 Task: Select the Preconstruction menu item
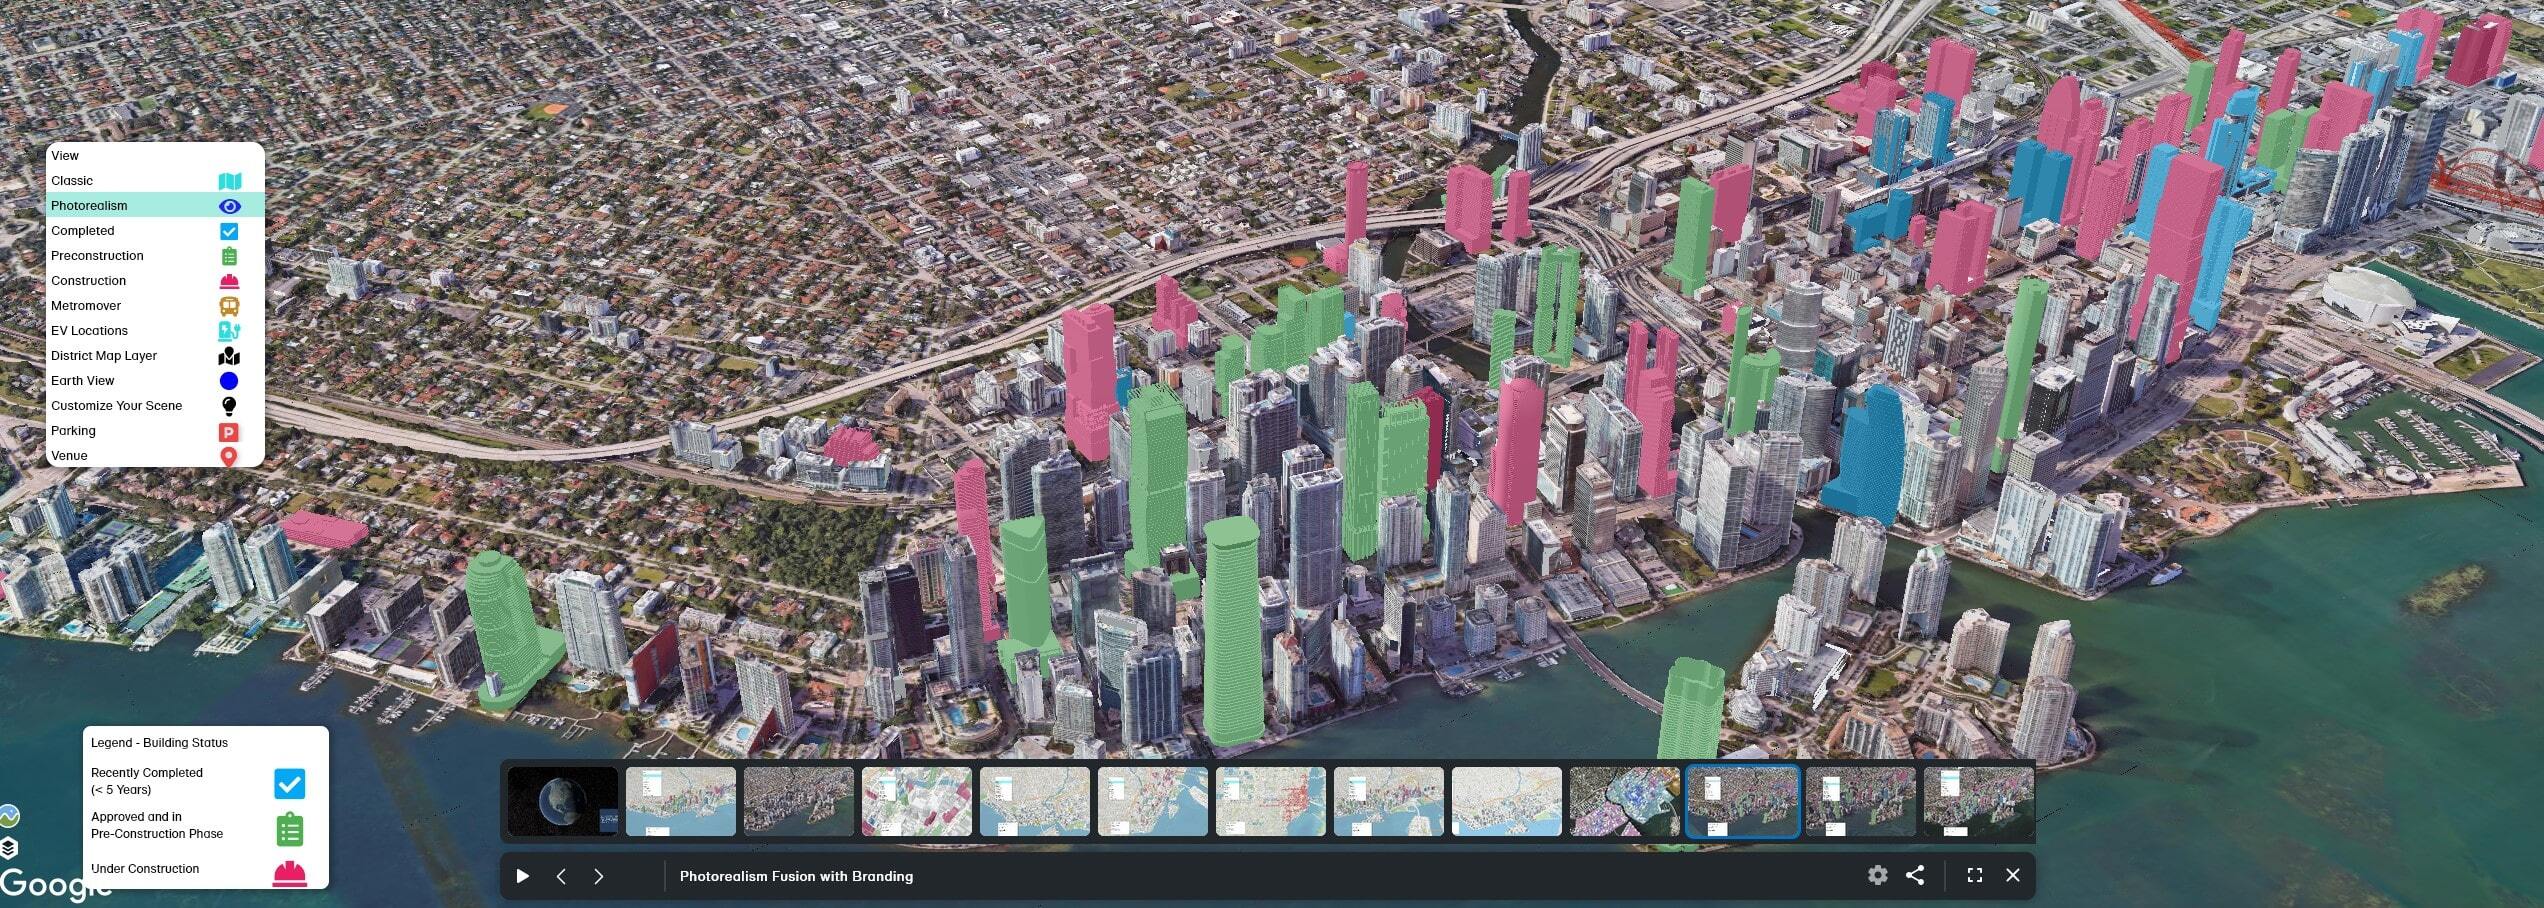click(97, 256)
